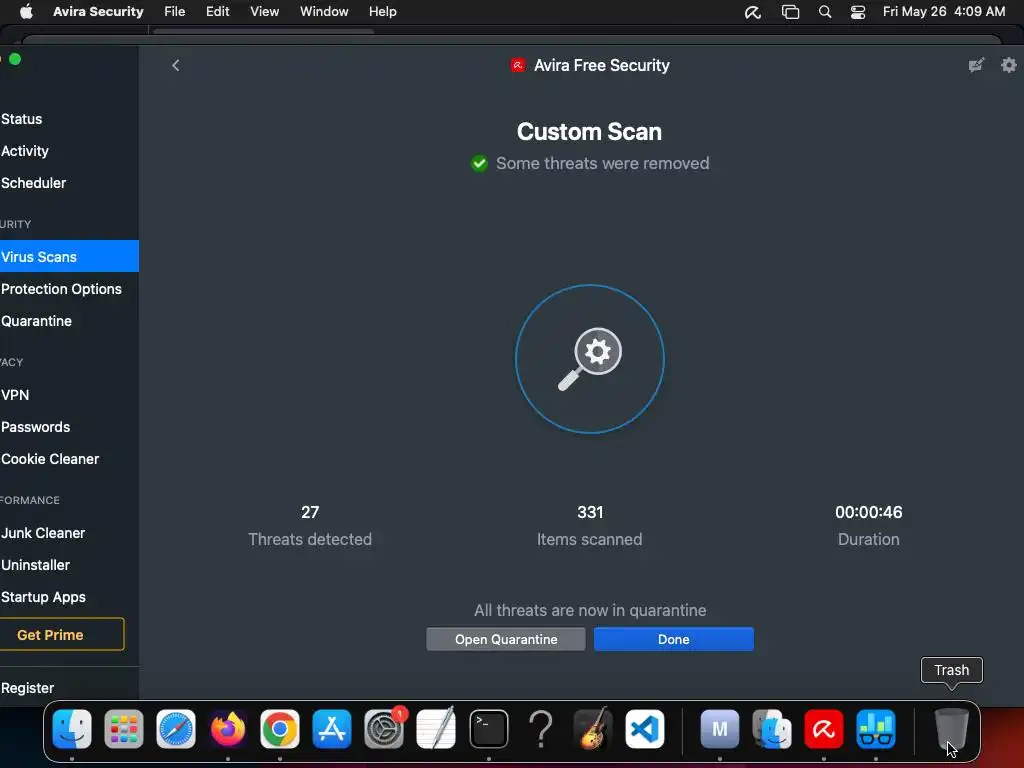Open the M app Dock icon
The height and width of the screenshot is (768, 1024).
click(720, 729)
